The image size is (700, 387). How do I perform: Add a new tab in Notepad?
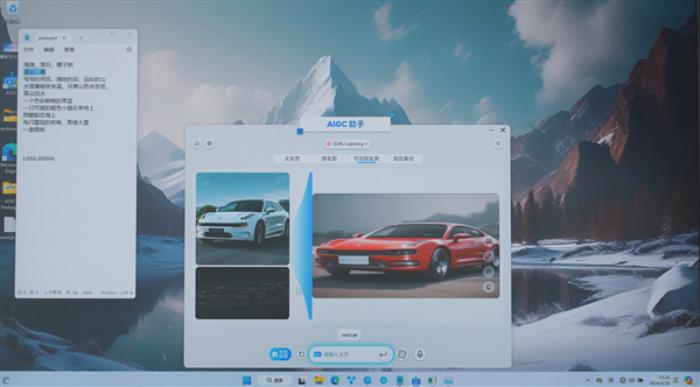[x=80, y=37]
